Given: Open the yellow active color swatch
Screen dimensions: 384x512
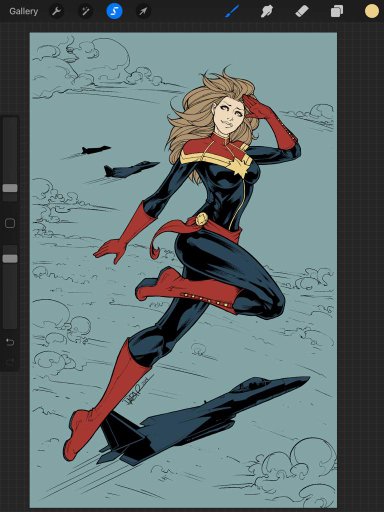Looking at the screenshot, I should tap(372, 11).
